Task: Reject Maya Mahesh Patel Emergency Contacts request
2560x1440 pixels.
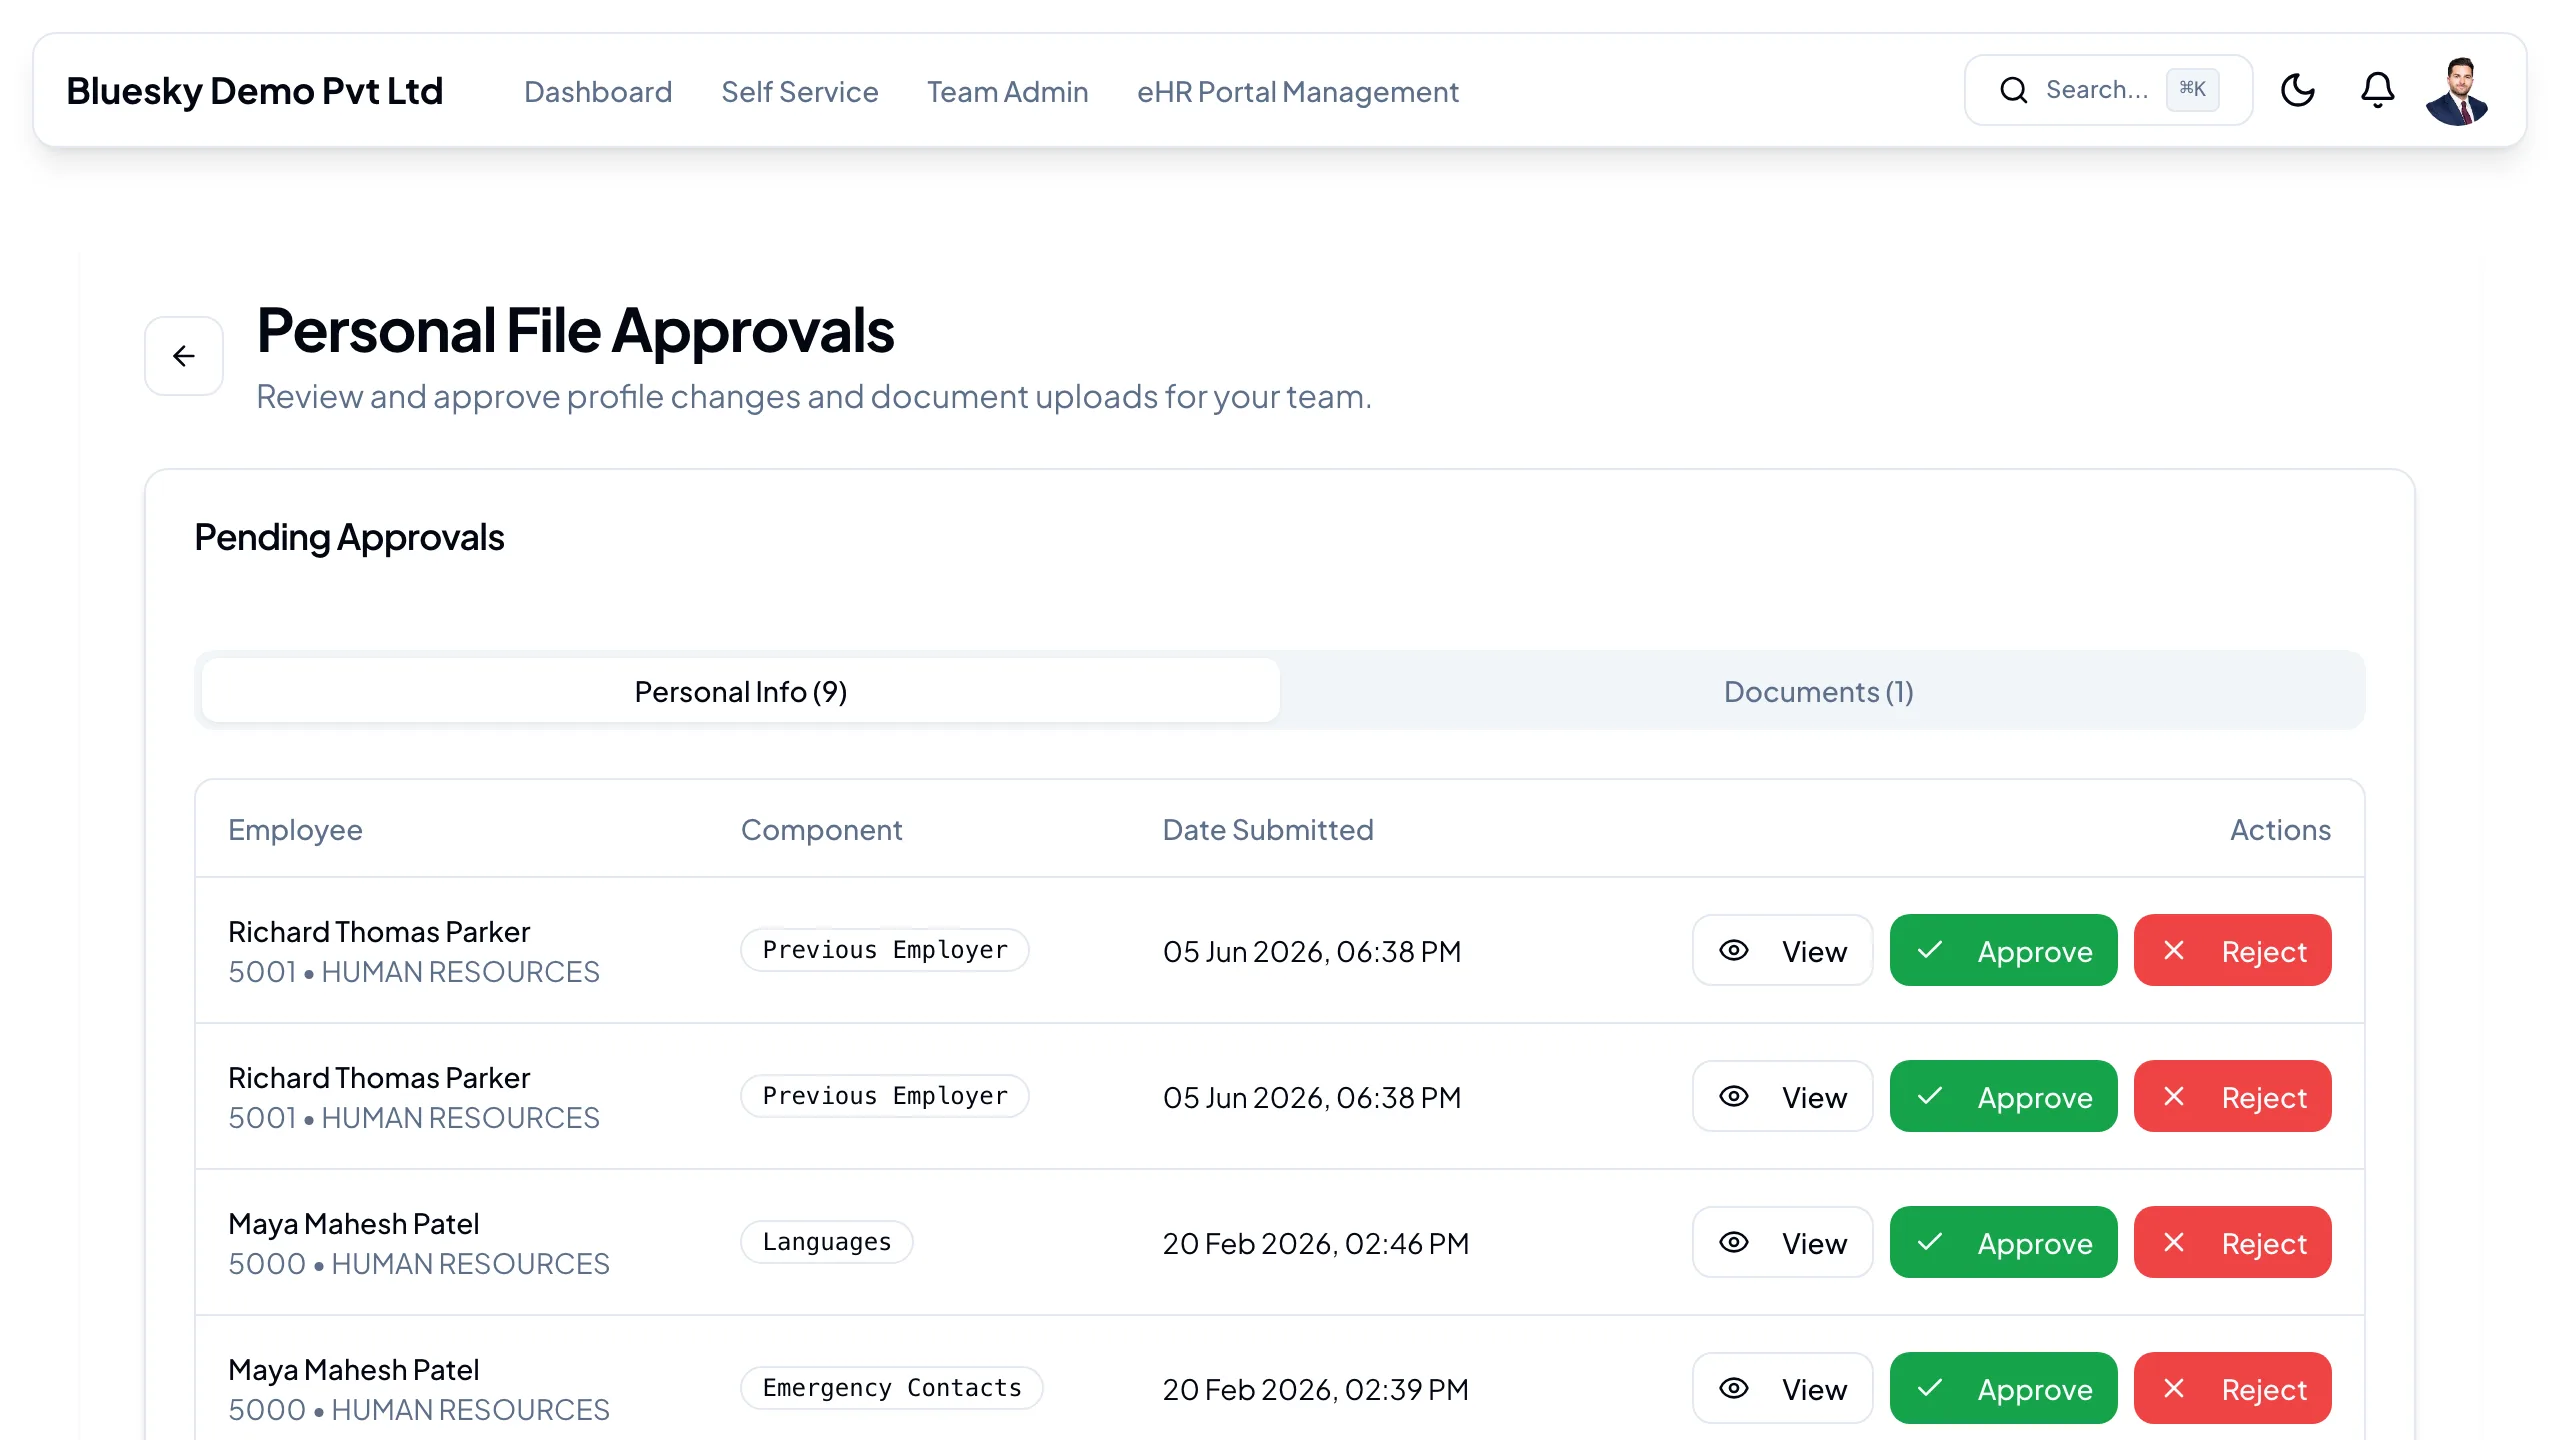Action: pos(2232,1388)
